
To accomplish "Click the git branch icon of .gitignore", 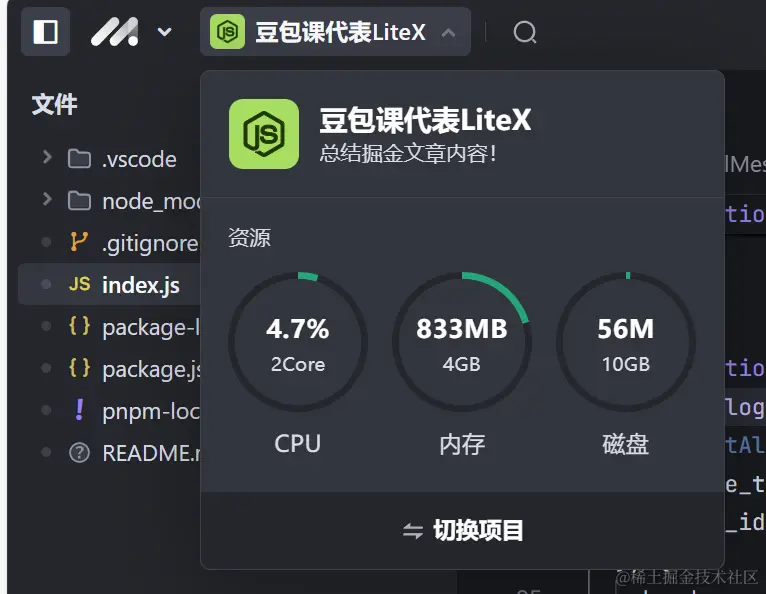I will click(x=79, y=242).
